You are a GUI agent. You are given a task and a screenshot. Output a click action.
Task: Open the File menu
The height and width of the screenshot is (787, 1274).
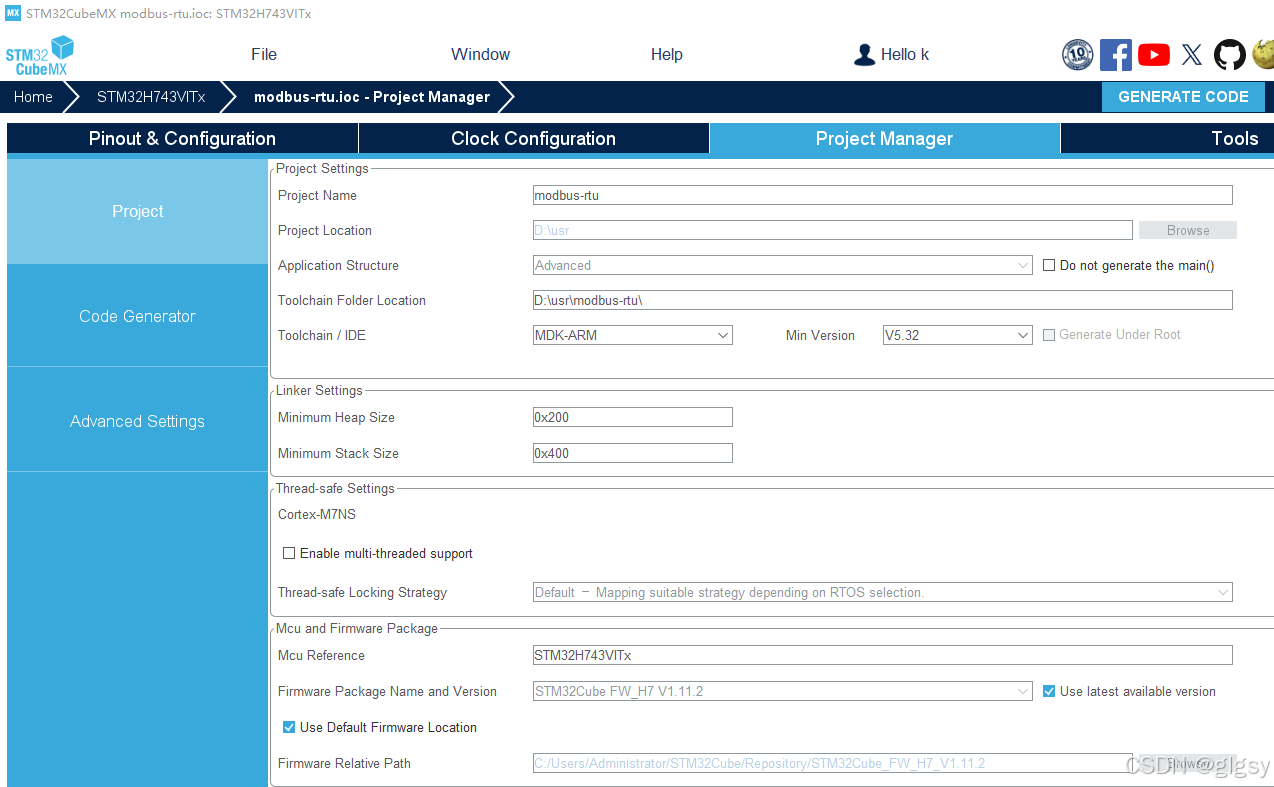point(264,54)
